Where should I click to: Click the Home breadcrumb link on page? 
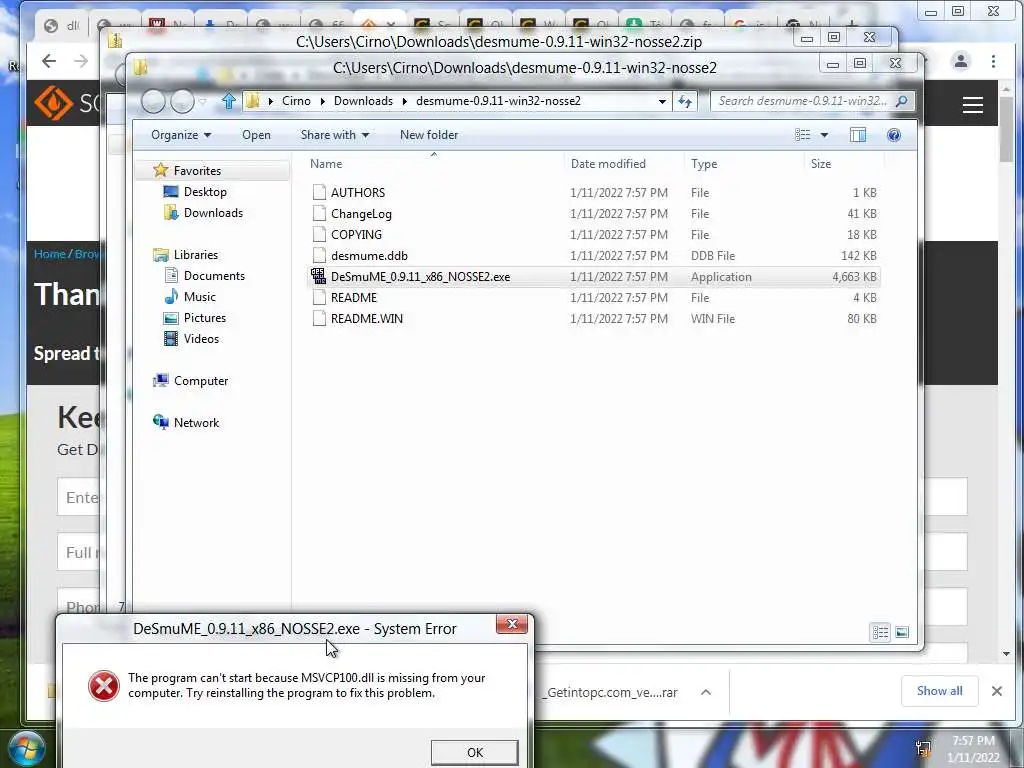click(50, 254)
